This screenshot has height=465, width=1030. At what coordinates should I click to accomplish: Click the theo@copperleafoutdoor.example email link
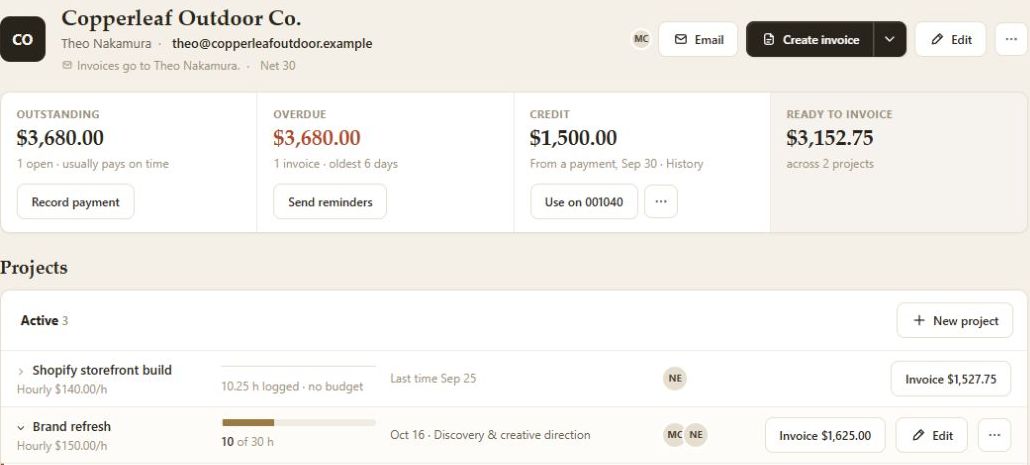pyautogui.click(x=272, y=43)
